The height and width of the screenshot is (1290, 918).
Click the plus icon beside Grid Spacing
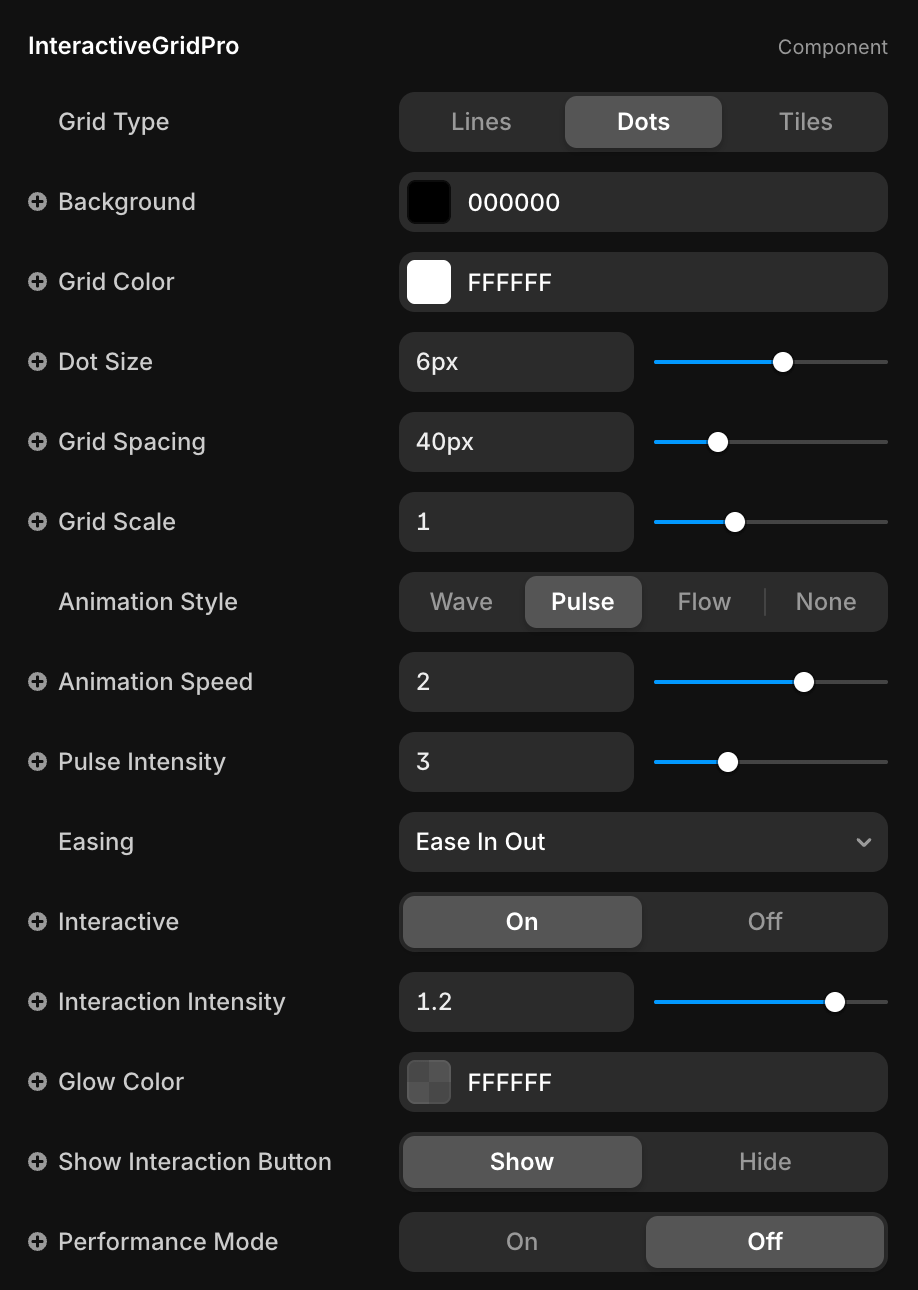point(37,442)
